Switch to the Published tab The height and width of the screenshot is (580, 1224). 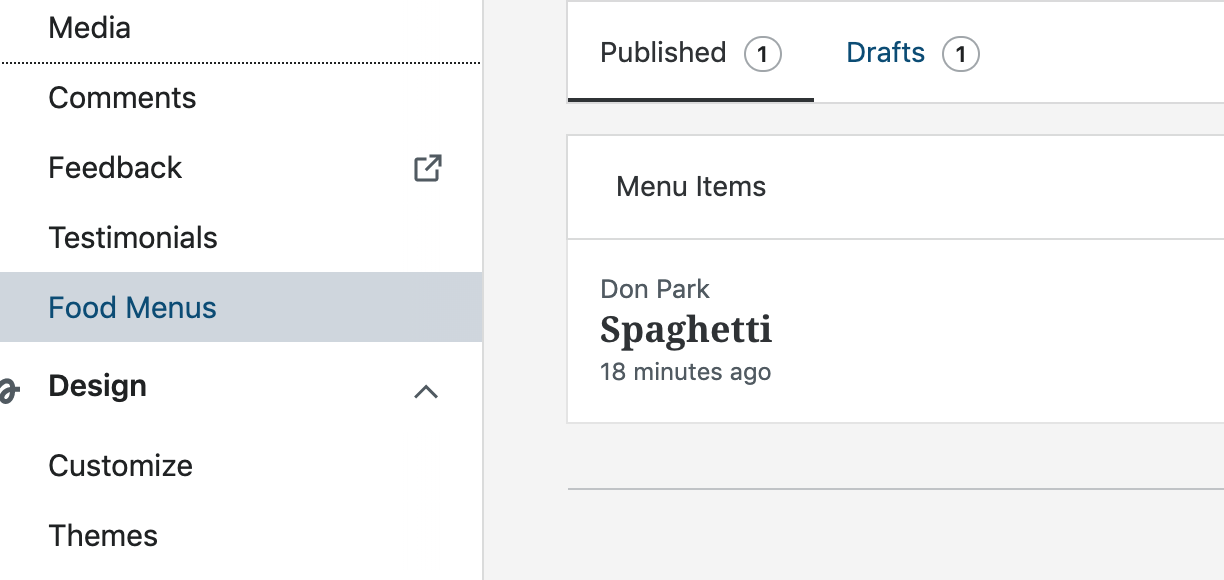tap(663, 52)
